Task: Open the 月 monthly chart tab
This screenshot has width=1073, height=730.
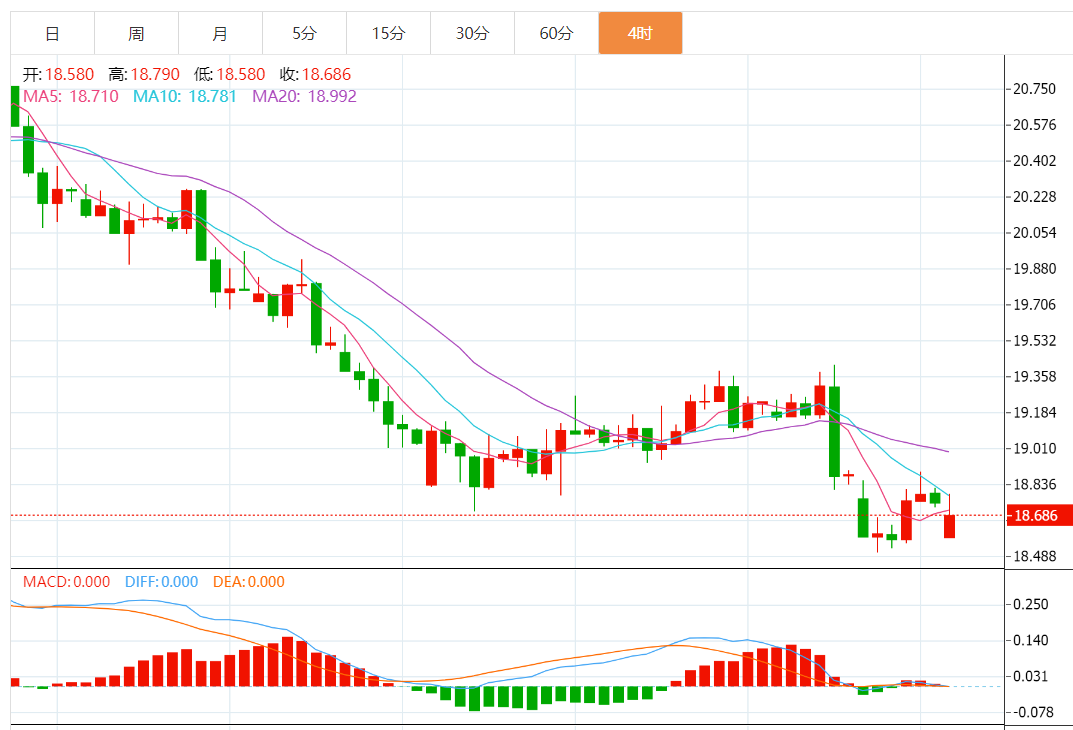Action: click(220, 33)
